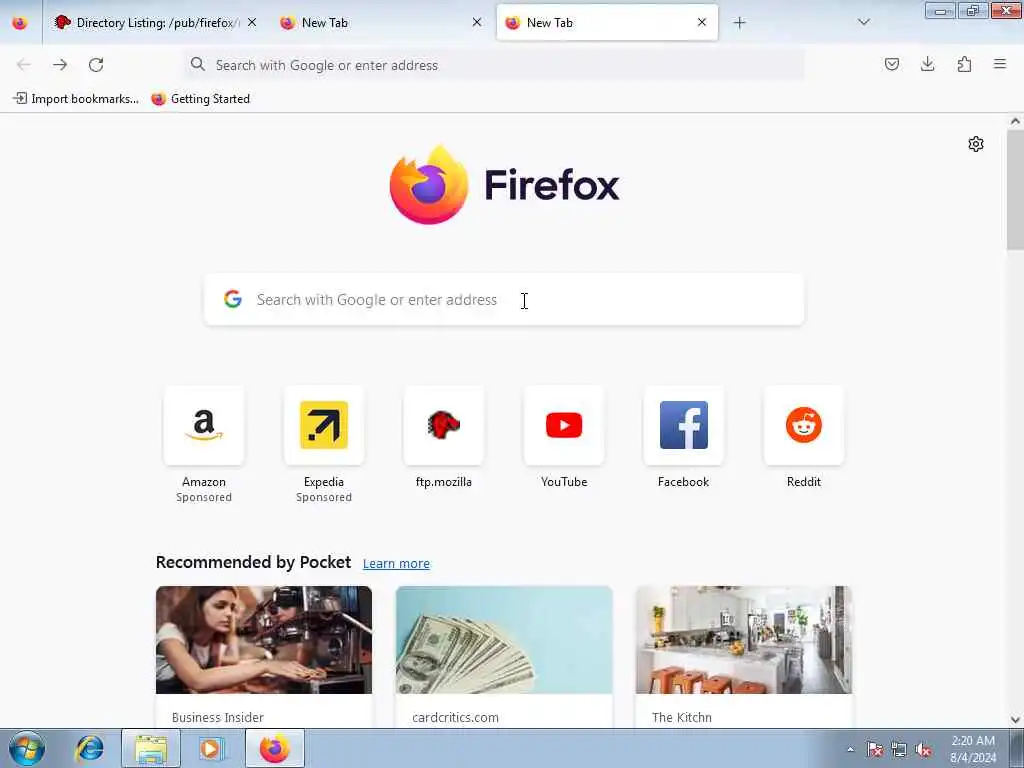Expand the List all tabs chevron
The image size is (1024, 768).
tap(863, 23)
